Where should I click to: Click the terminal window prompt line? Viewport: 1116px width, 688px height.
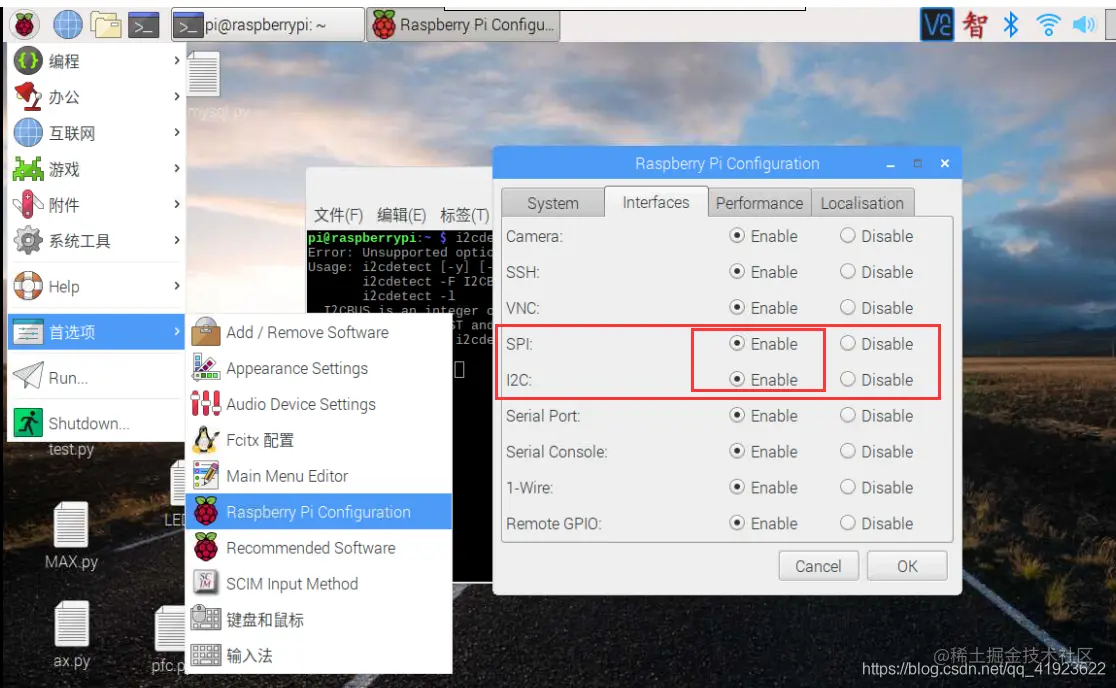(x=399, y=238)
